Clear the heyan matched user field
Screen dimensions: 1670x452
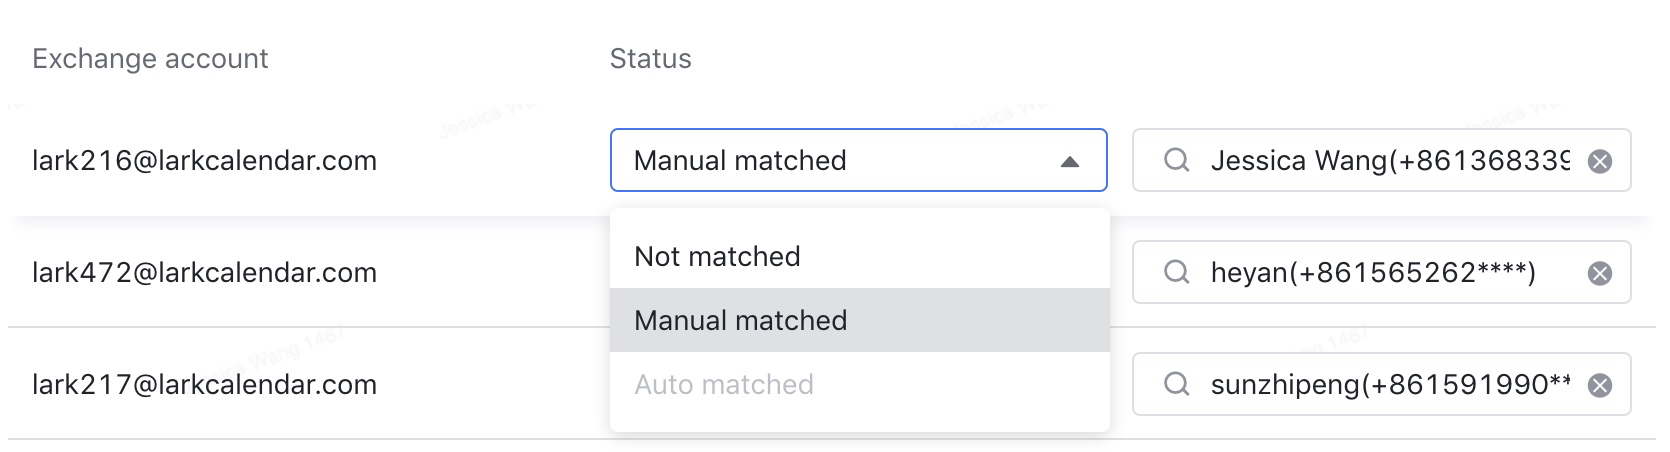[1600, 273]
